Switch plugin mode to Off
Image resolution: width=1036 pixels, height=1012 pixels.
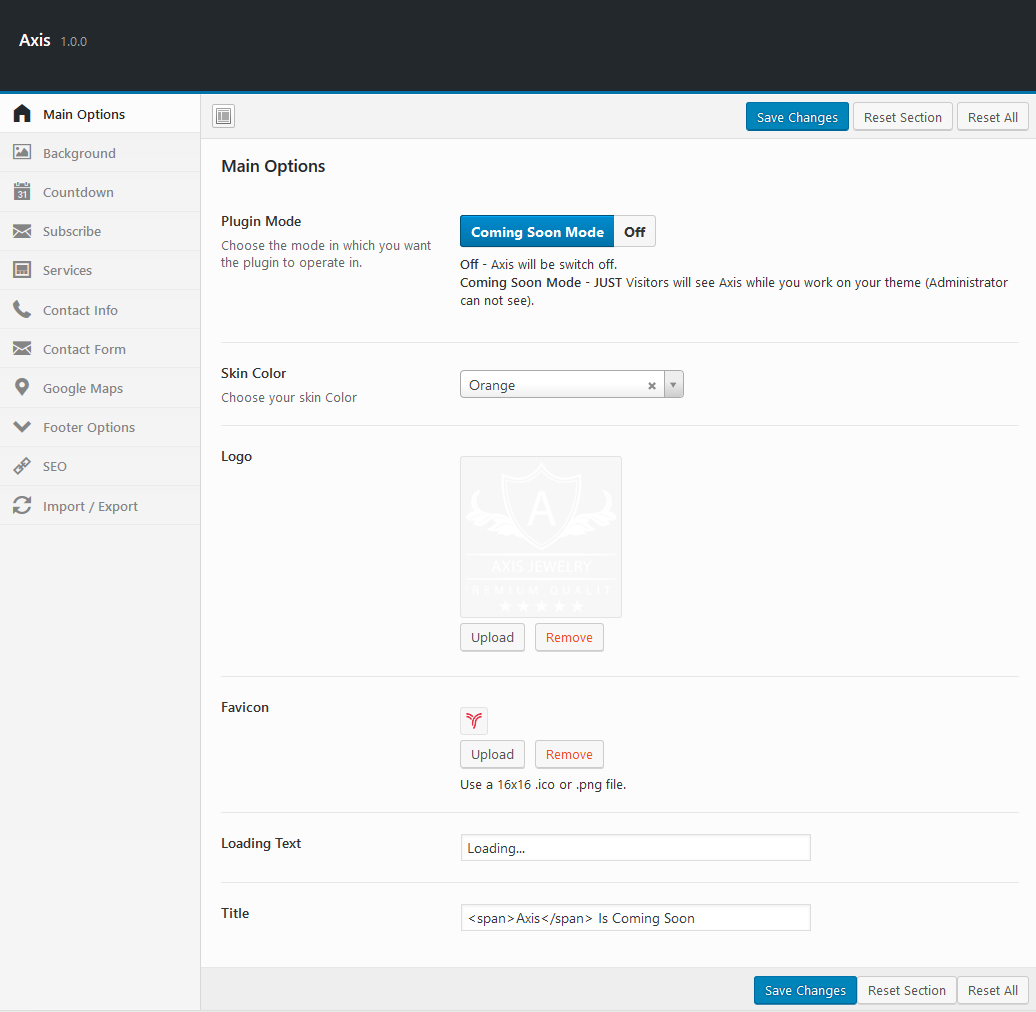tap(635, 232)
